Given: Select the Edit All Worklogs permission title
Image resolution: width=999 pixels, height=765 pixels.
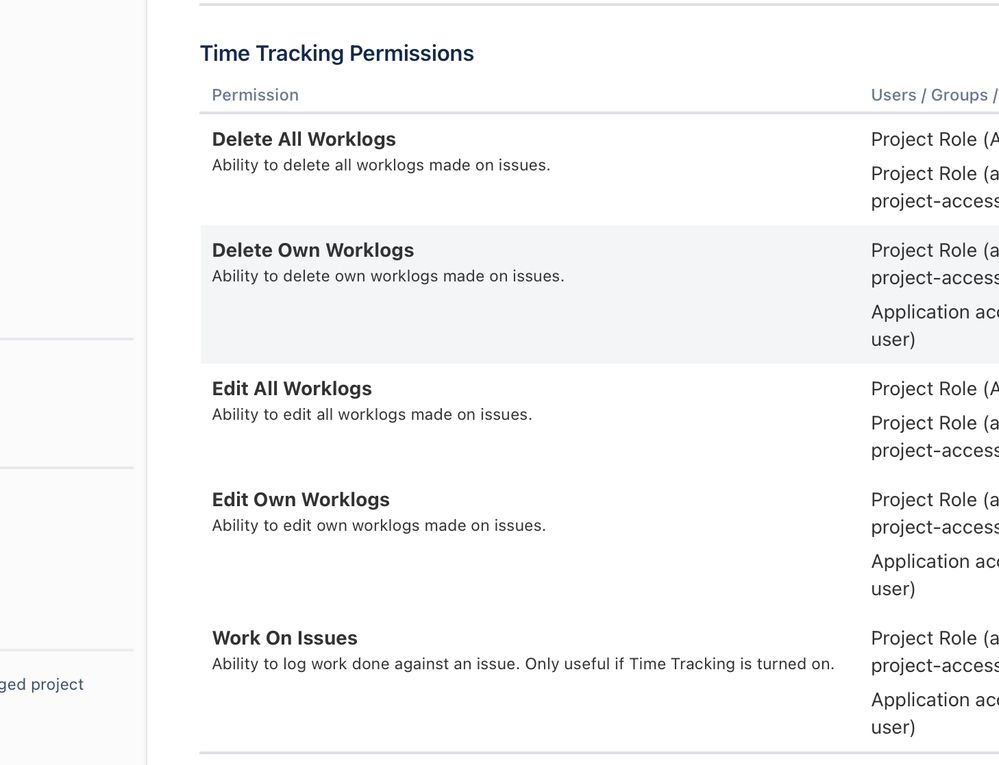Looking at the screenshot, I should 292,389.
